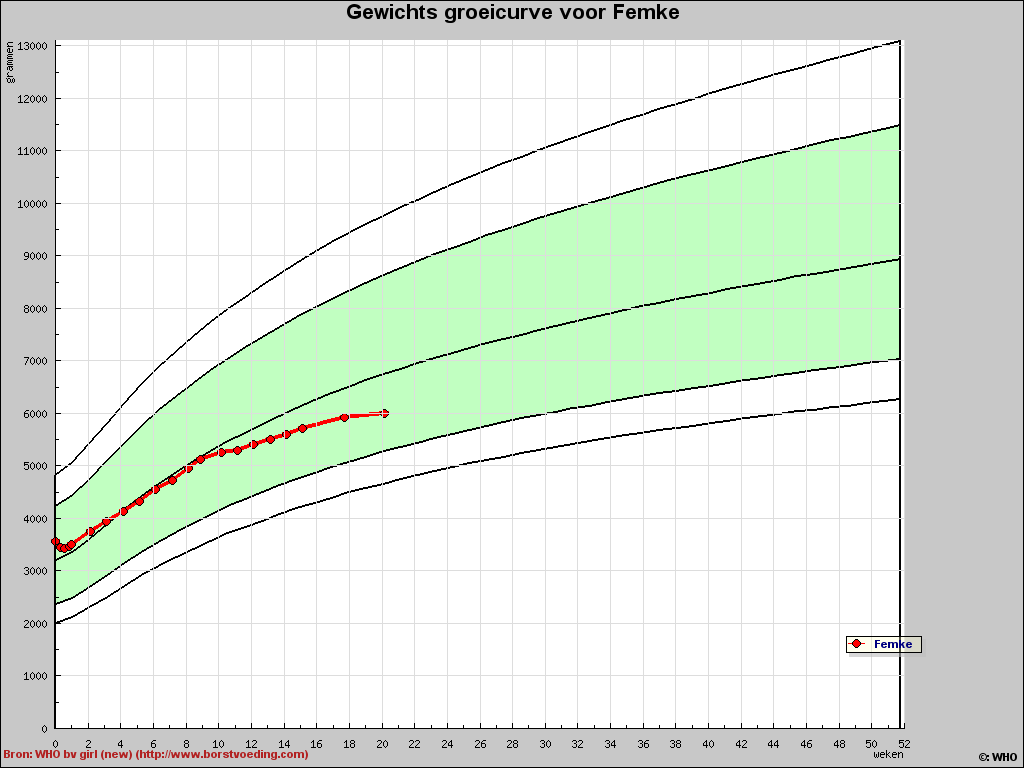Click the '©: WHO' copyright text

(x=998, y=758)
